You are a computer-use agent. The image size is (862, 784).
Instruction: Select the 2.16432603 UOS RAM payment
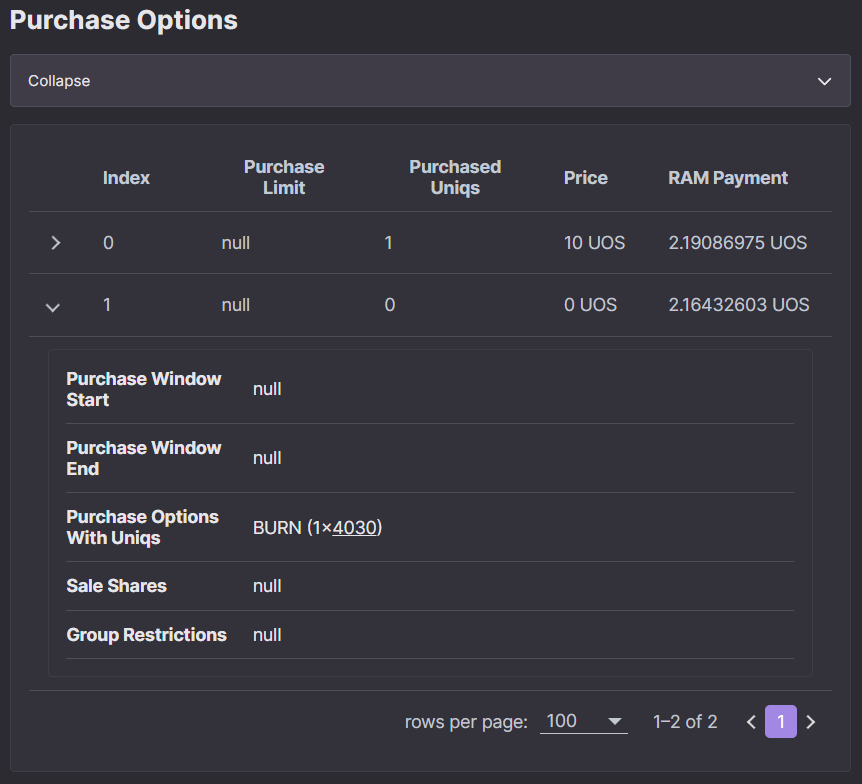[x=739, y=305]
